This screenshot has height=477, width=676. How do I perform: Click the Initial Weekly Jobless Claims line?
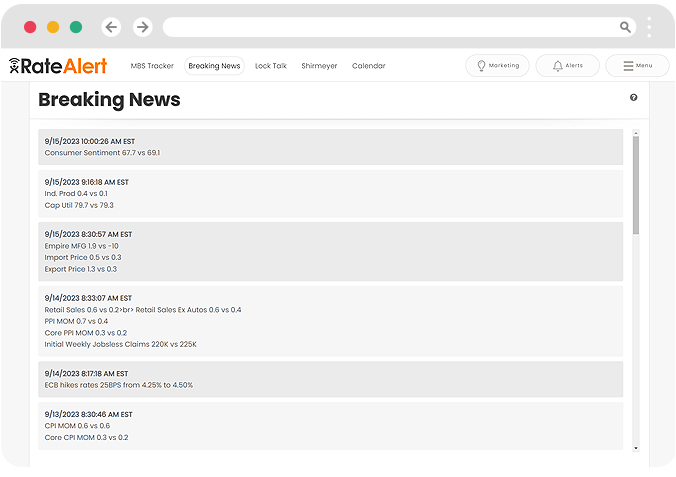121,344
